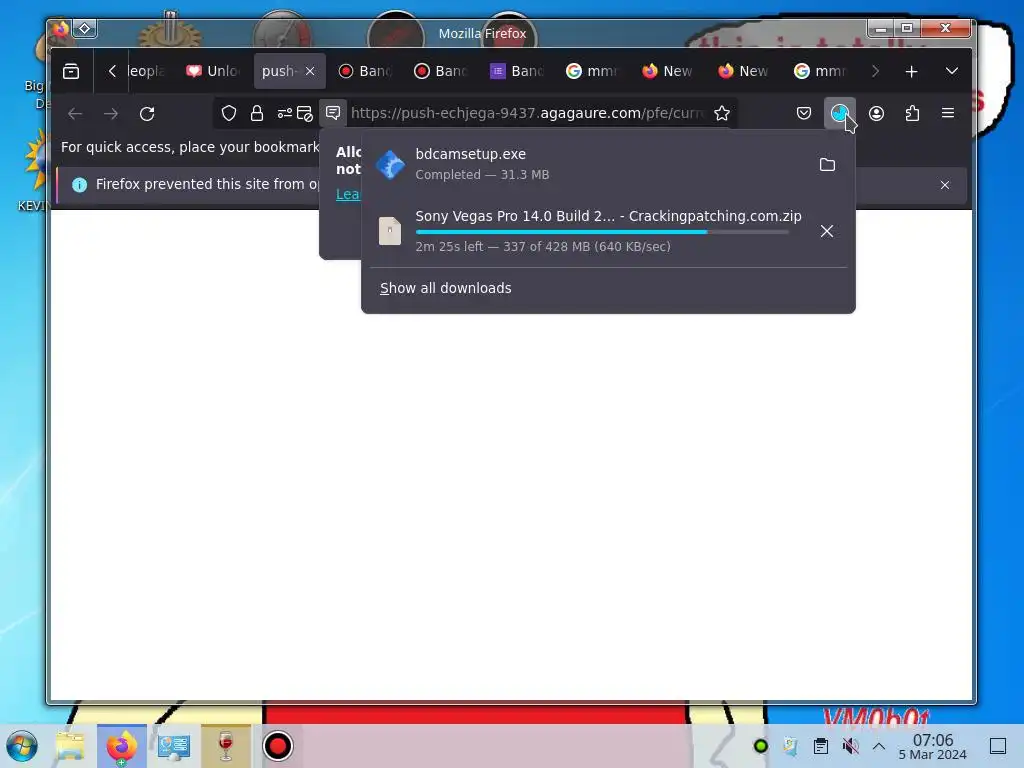
Task: Go back one page
Action: click(75, 114)
